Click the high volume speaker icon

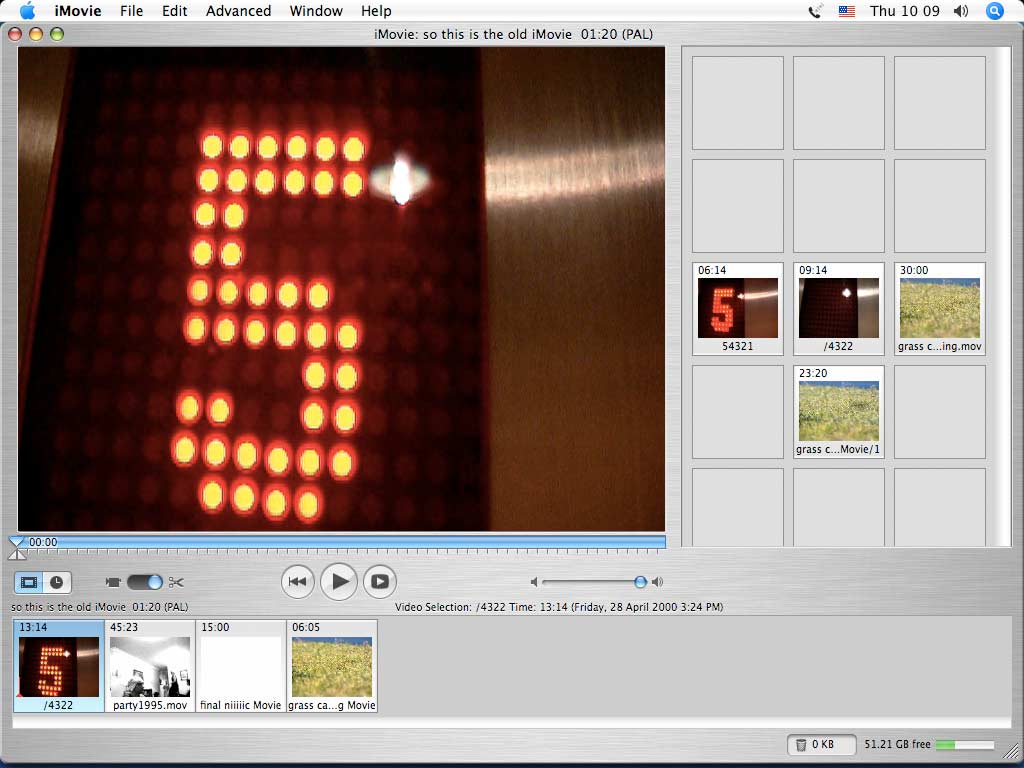point(657,582)
